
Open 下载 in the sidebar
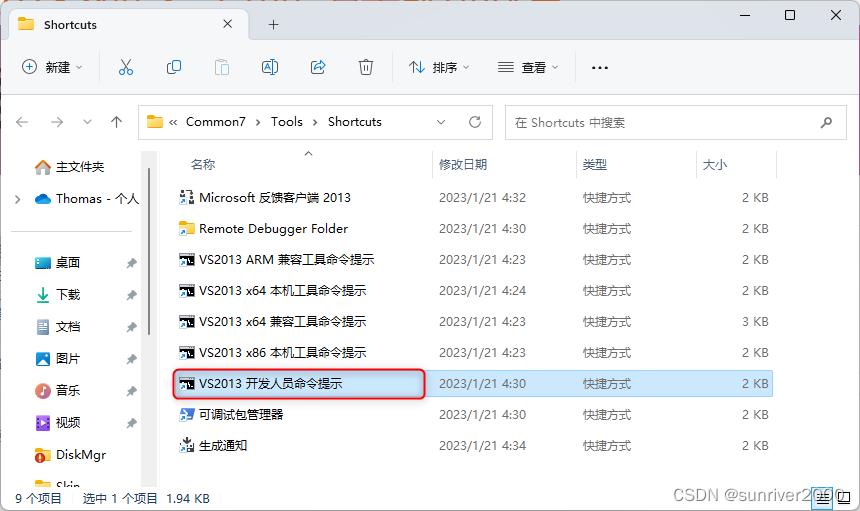pyautogui.click(x=57, y=294)
